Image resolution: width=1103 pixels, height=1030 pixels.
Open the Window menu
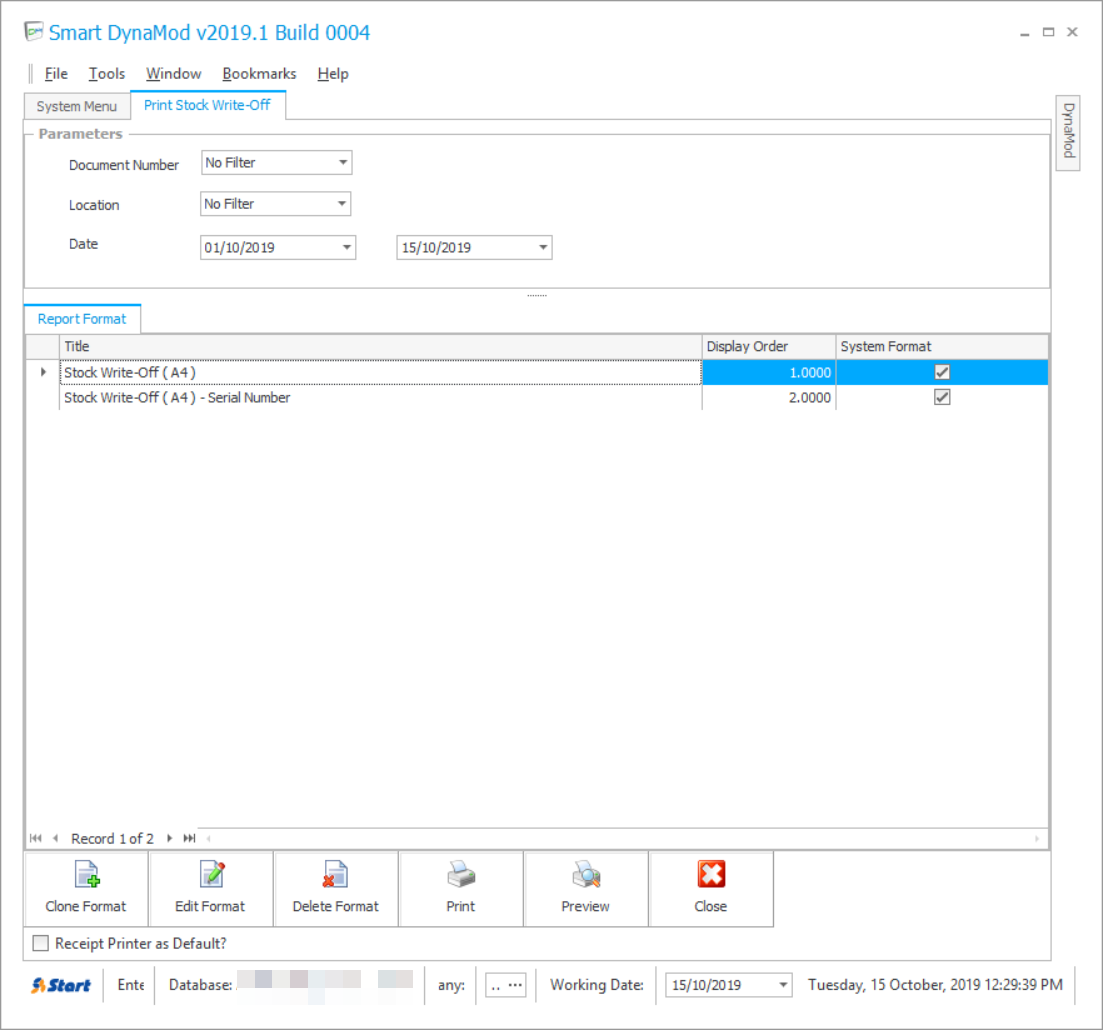point(174,74)
